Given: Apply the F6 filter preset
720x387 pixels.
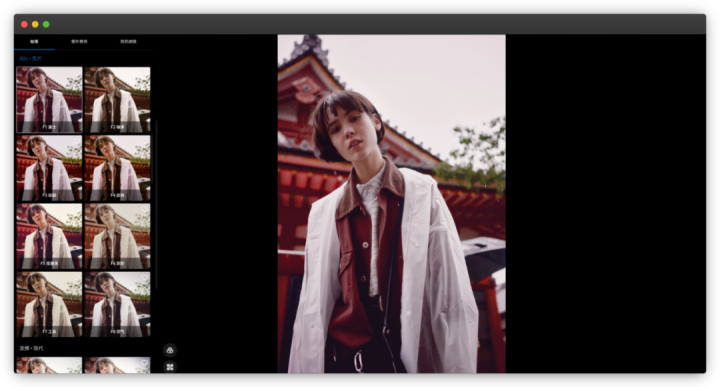Looking at the screenshot, I should (118, 236).
